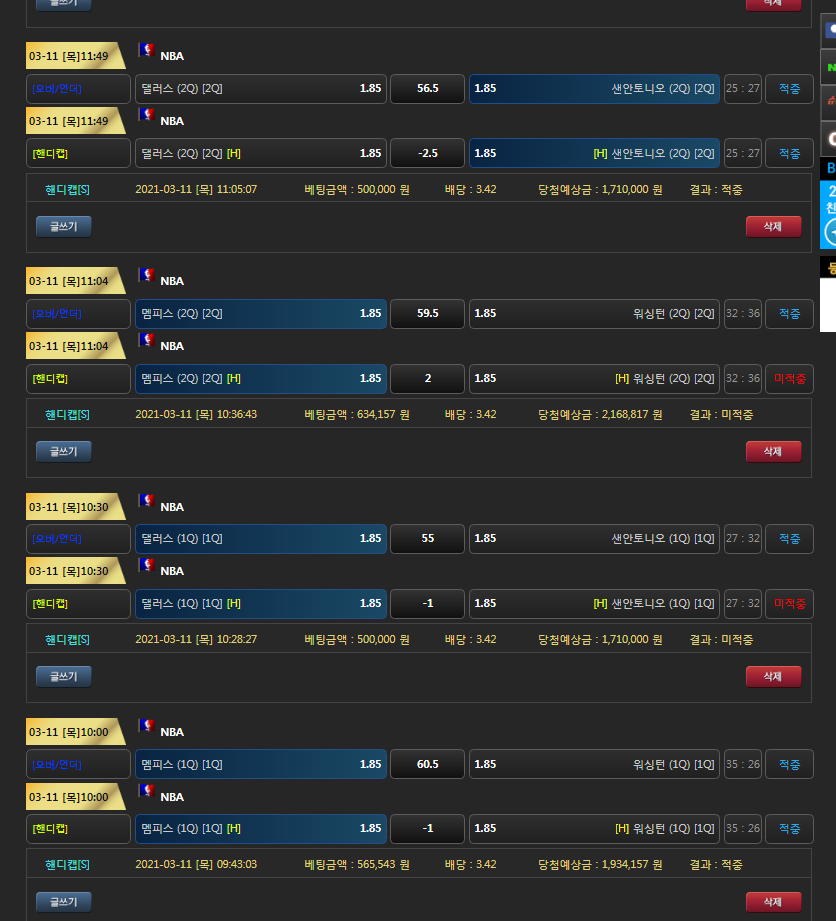Select the 멤피스 (1Q) handicap pick
This screenshot has width=836, height=921.
[261, 829]
